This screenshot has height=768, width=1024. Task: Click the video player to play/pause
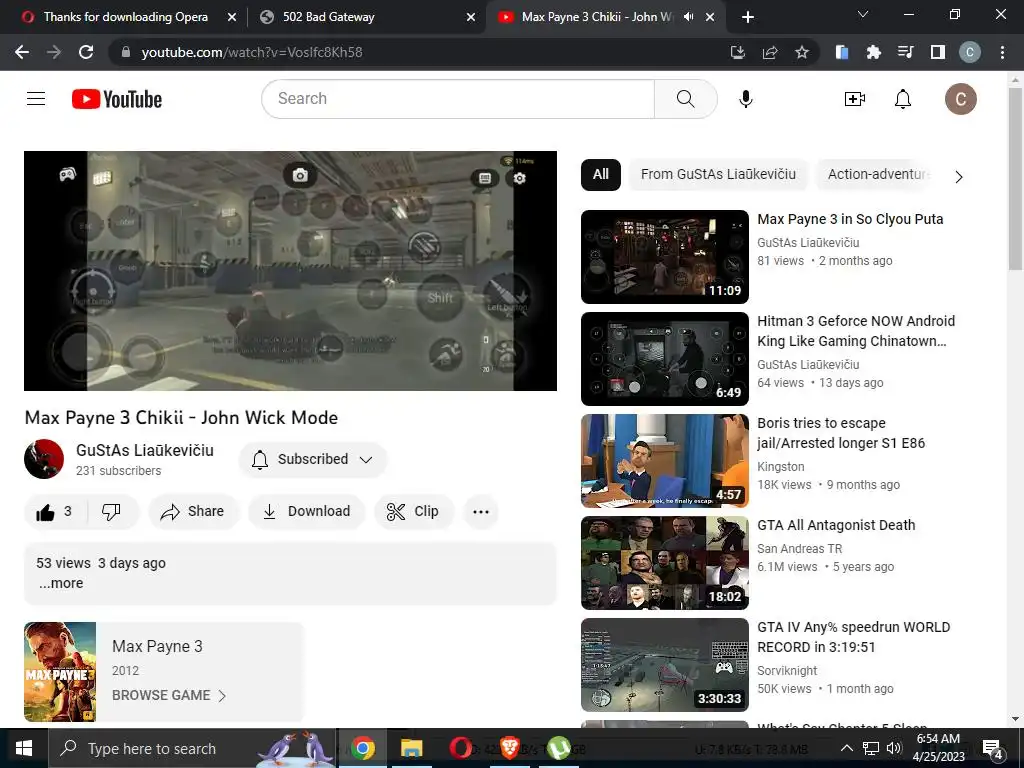[290, 271]
